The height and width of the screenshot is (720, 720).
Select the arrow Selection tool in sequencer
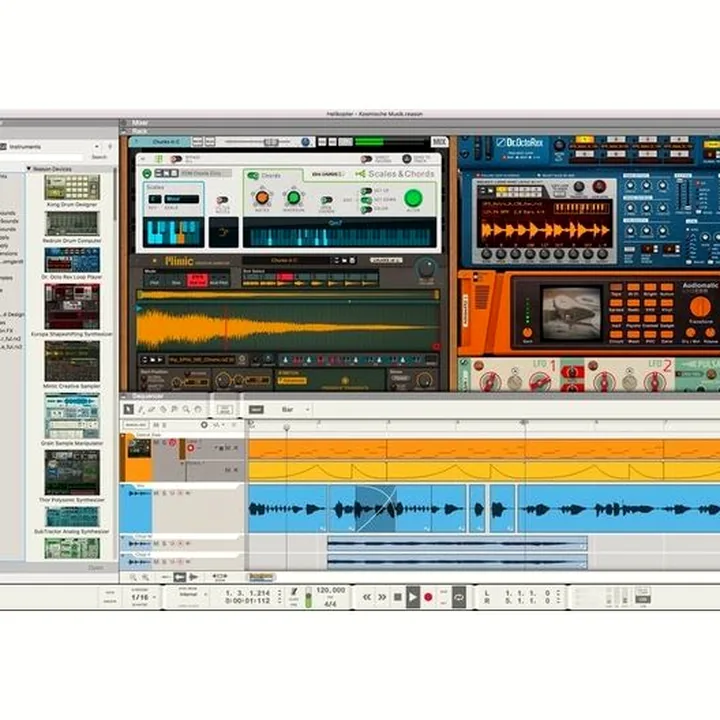coord(128,409)
